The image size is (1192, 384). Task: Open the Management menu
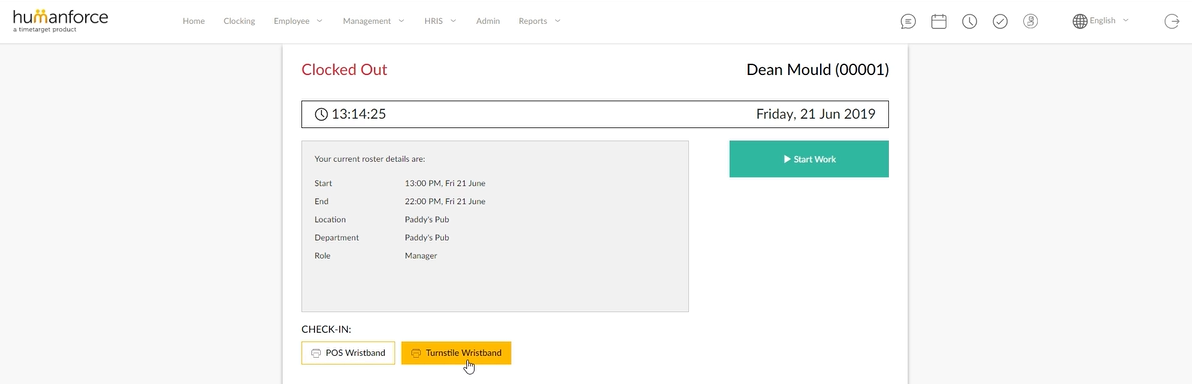(367, 21)
